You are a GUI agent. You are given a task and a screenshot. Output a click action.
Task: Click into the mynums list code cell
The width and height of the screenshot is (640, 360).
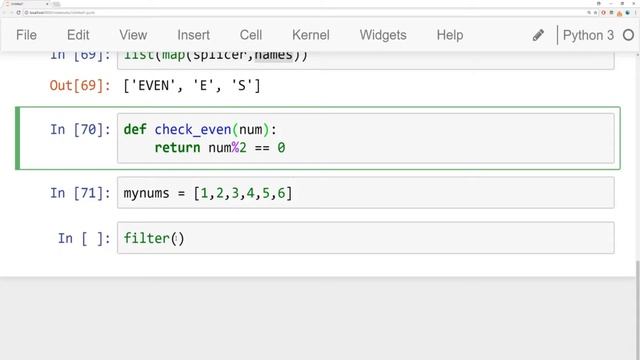click(x=366, y=193)
